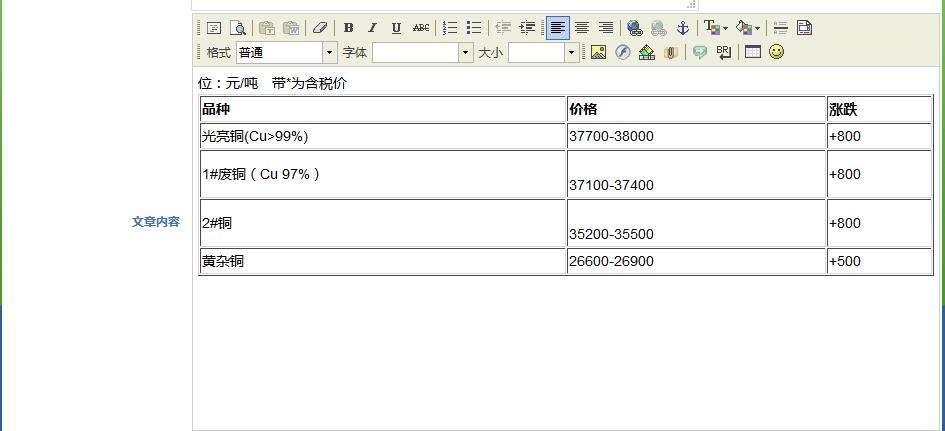Select the paste as plain text icon
This screenshot has width=945, height=431.
click(x=267, y=28)
